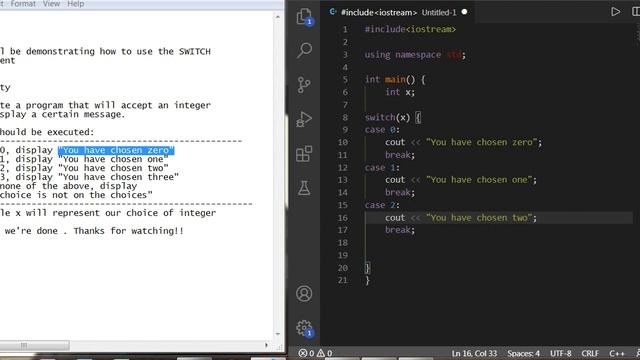Viewport: 640px width, 360px height.
Task: Click the 'Thanks for watching!!' text in Notepad
Action: (x=129, y=231)
